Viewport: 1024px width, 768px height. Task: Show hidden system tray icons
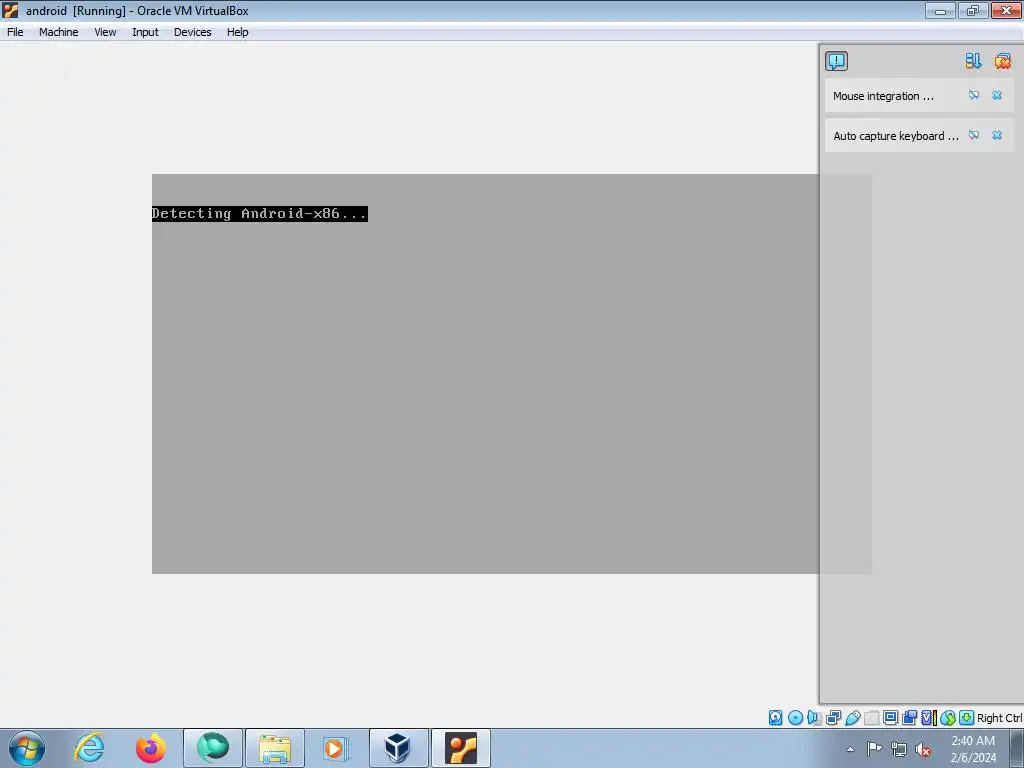point(850,749)
